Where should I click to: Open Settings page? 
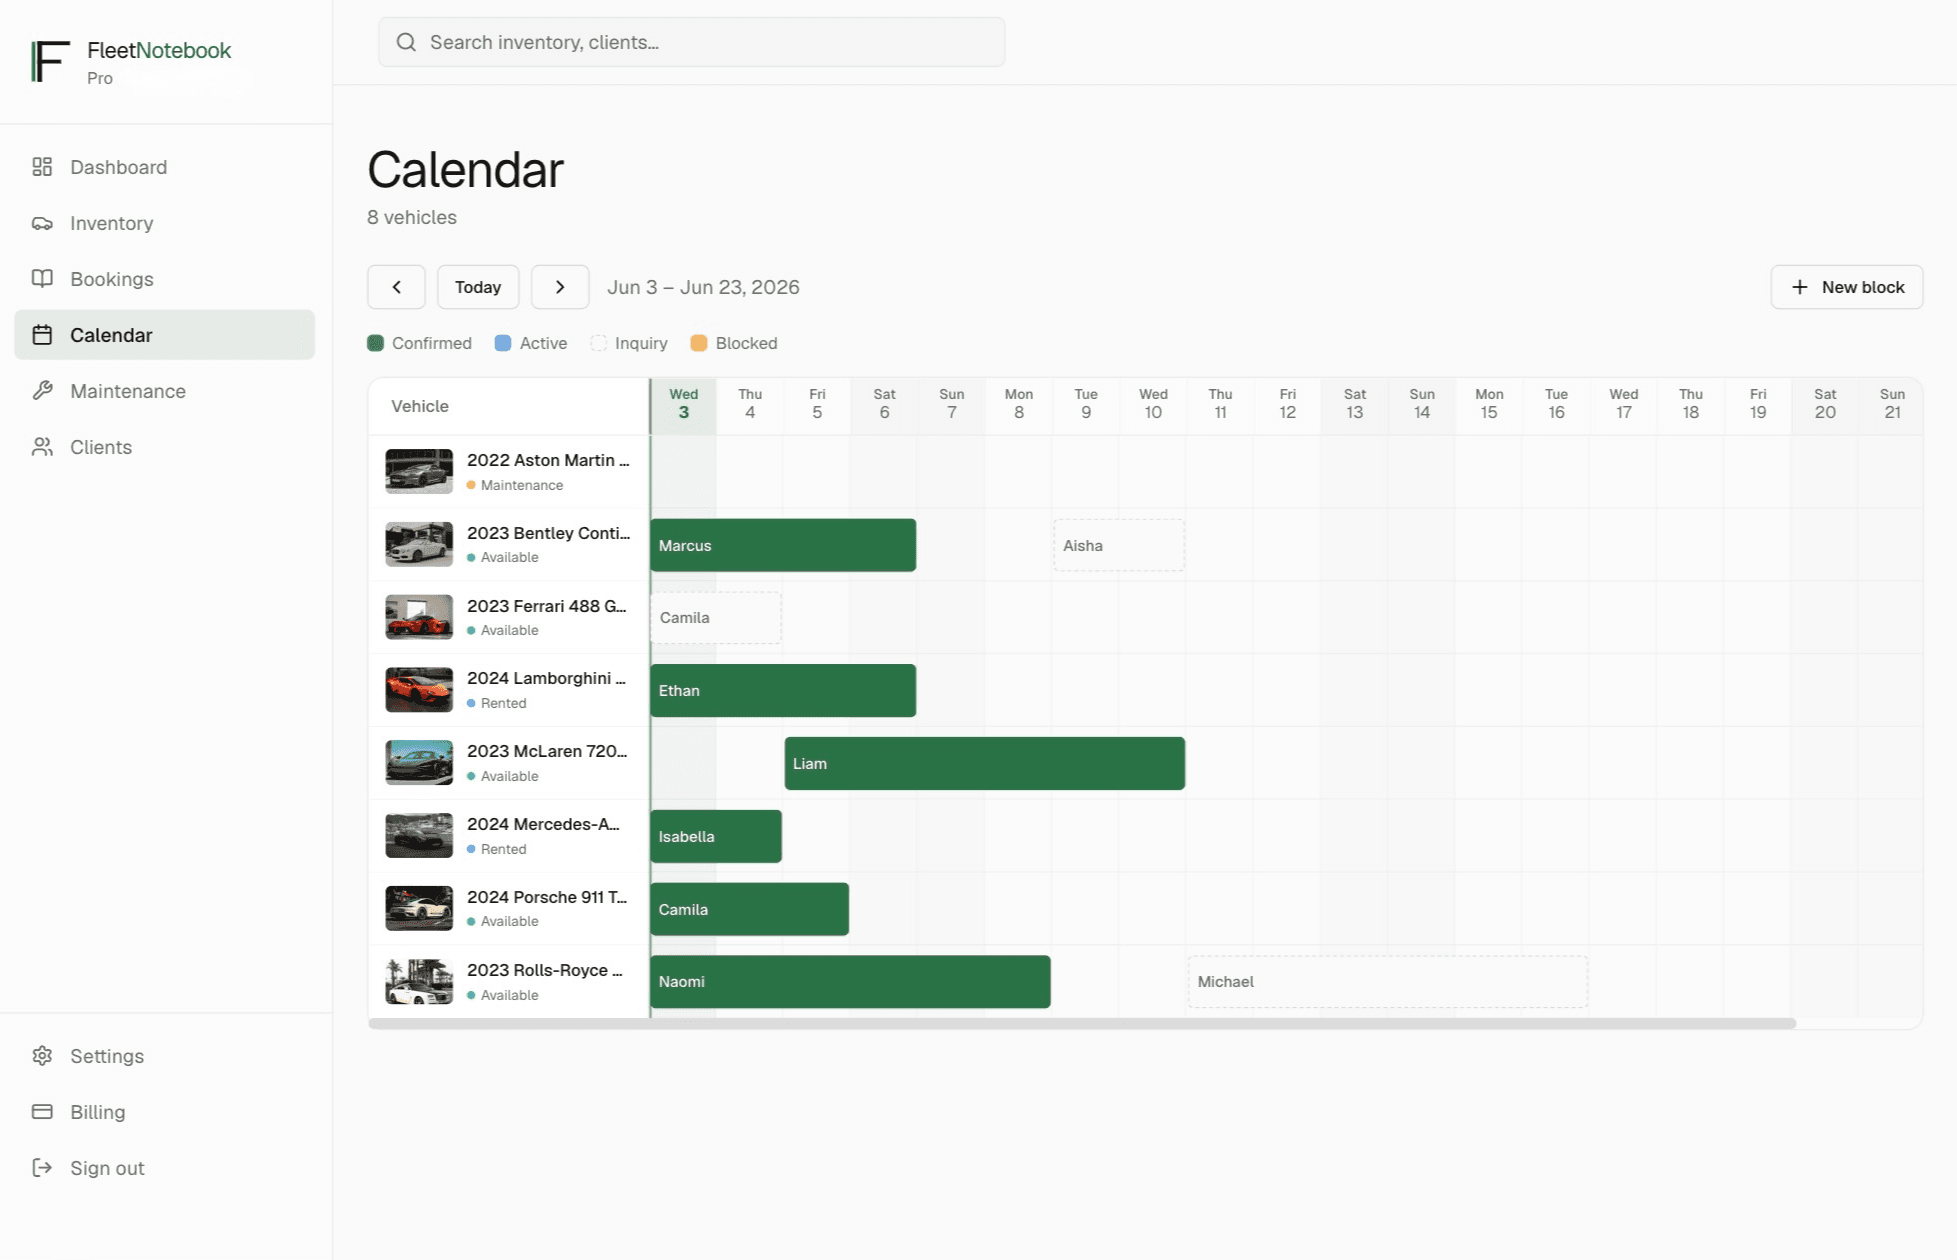coord(164,1056)
